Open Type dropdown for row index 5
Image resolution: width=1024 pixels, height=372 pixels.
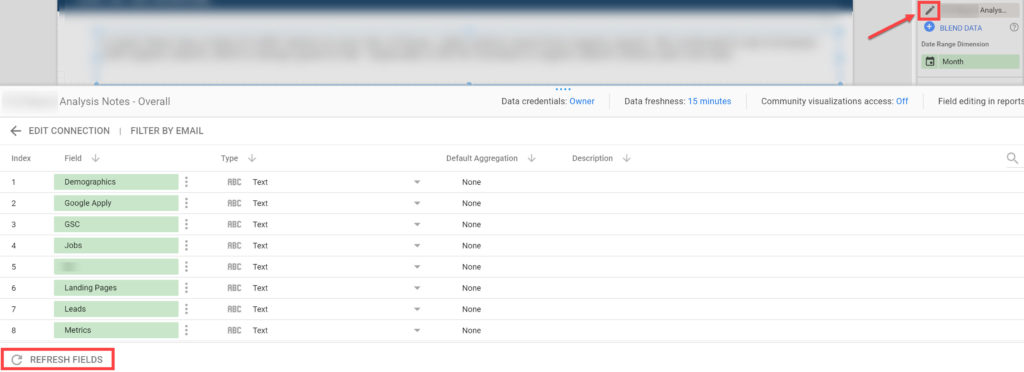click(417, 267)
